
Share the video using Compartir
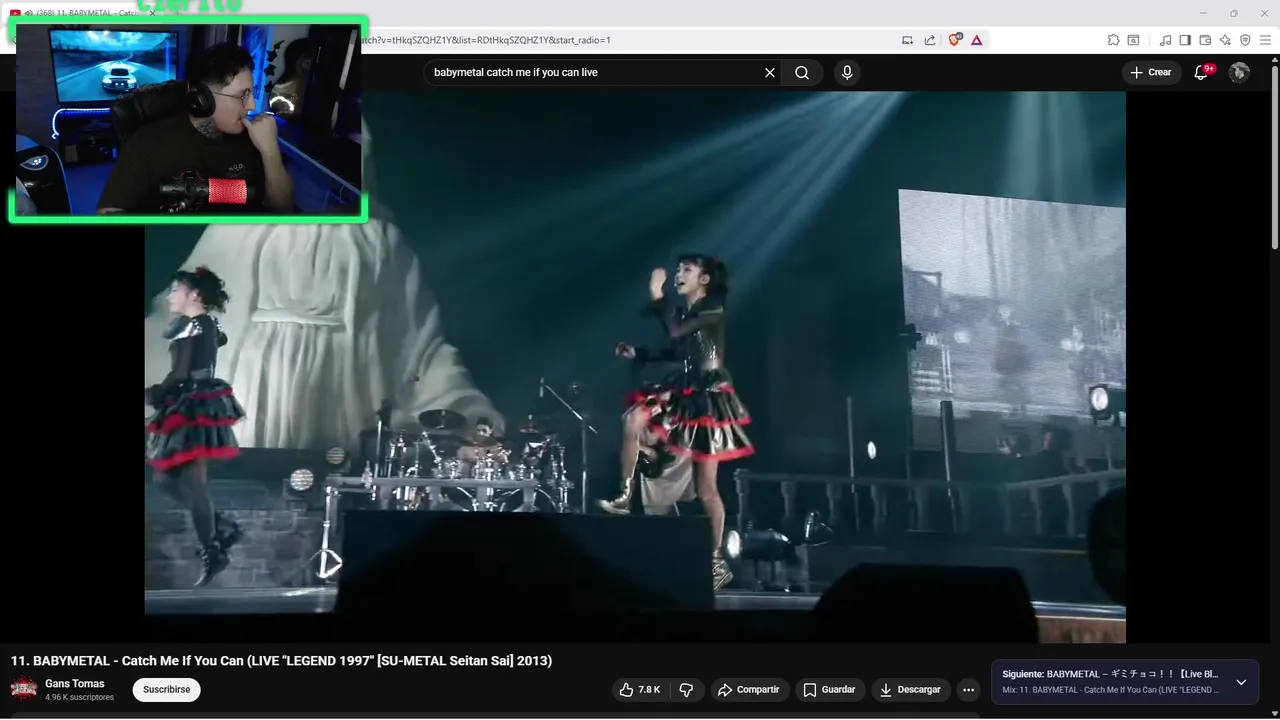click(749, 690)
